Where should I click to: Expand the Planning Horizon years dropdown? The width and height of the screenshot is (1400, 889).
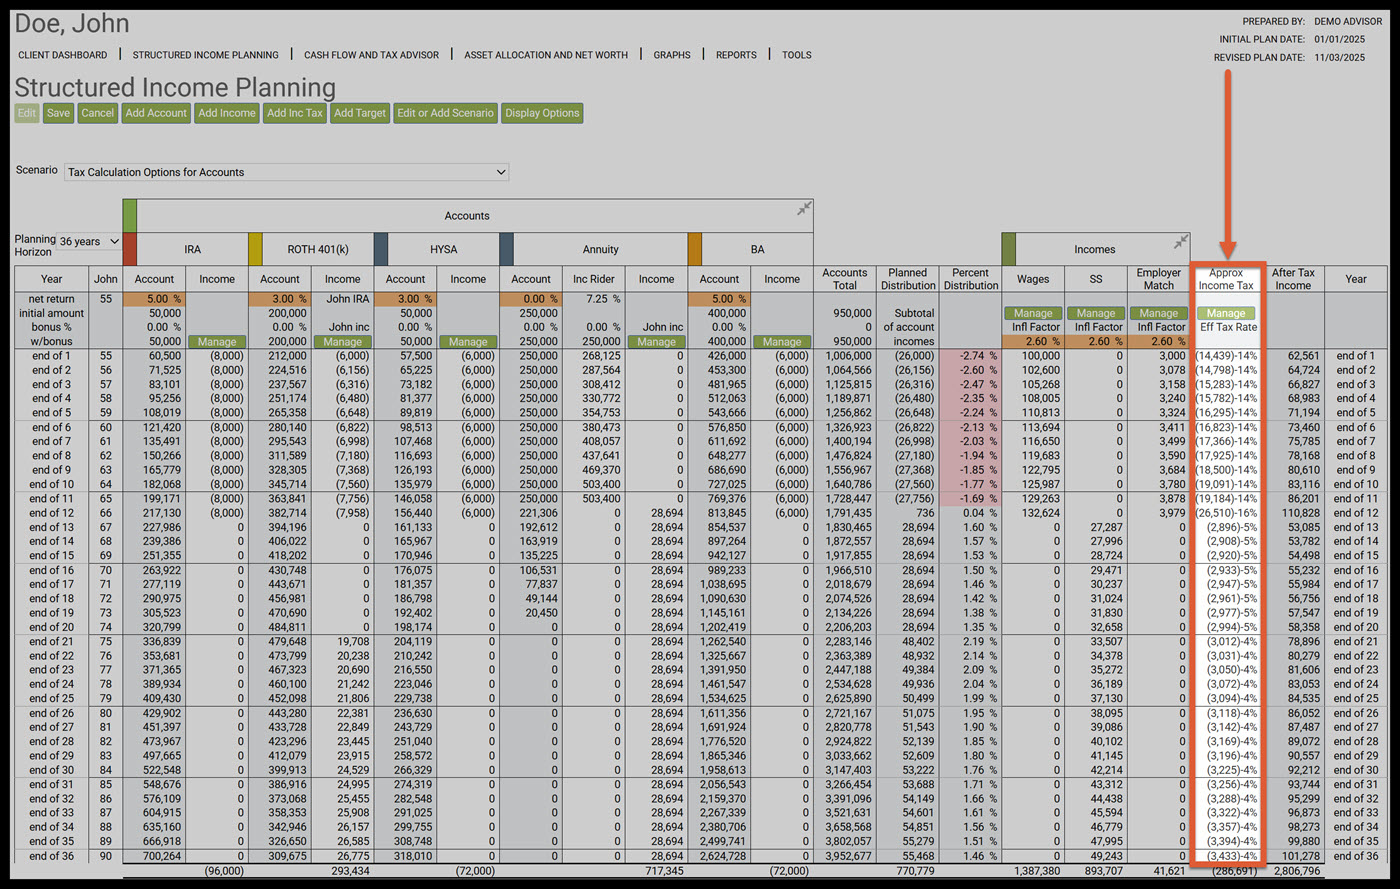click(89, 242)
